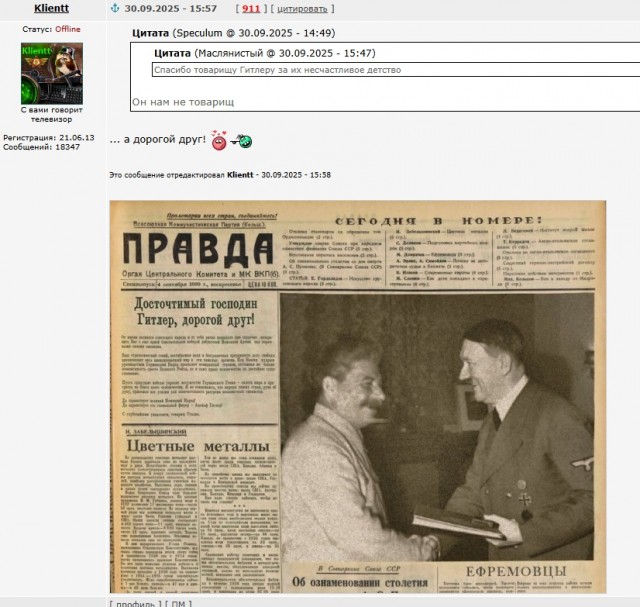Click text Он нам не товарищ
This screenshot has height=607, width=640.
coord(183,102)
